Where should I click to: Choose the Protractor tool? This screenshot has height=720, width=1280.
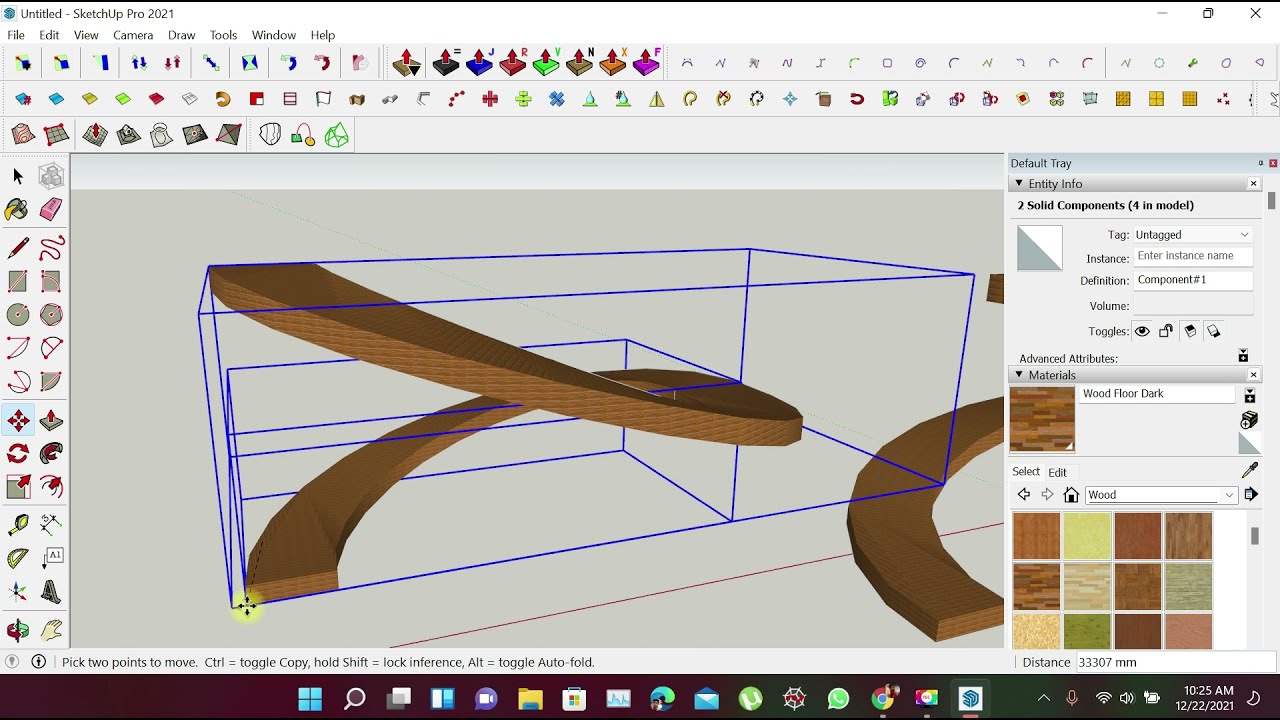(x=18, y=559)
